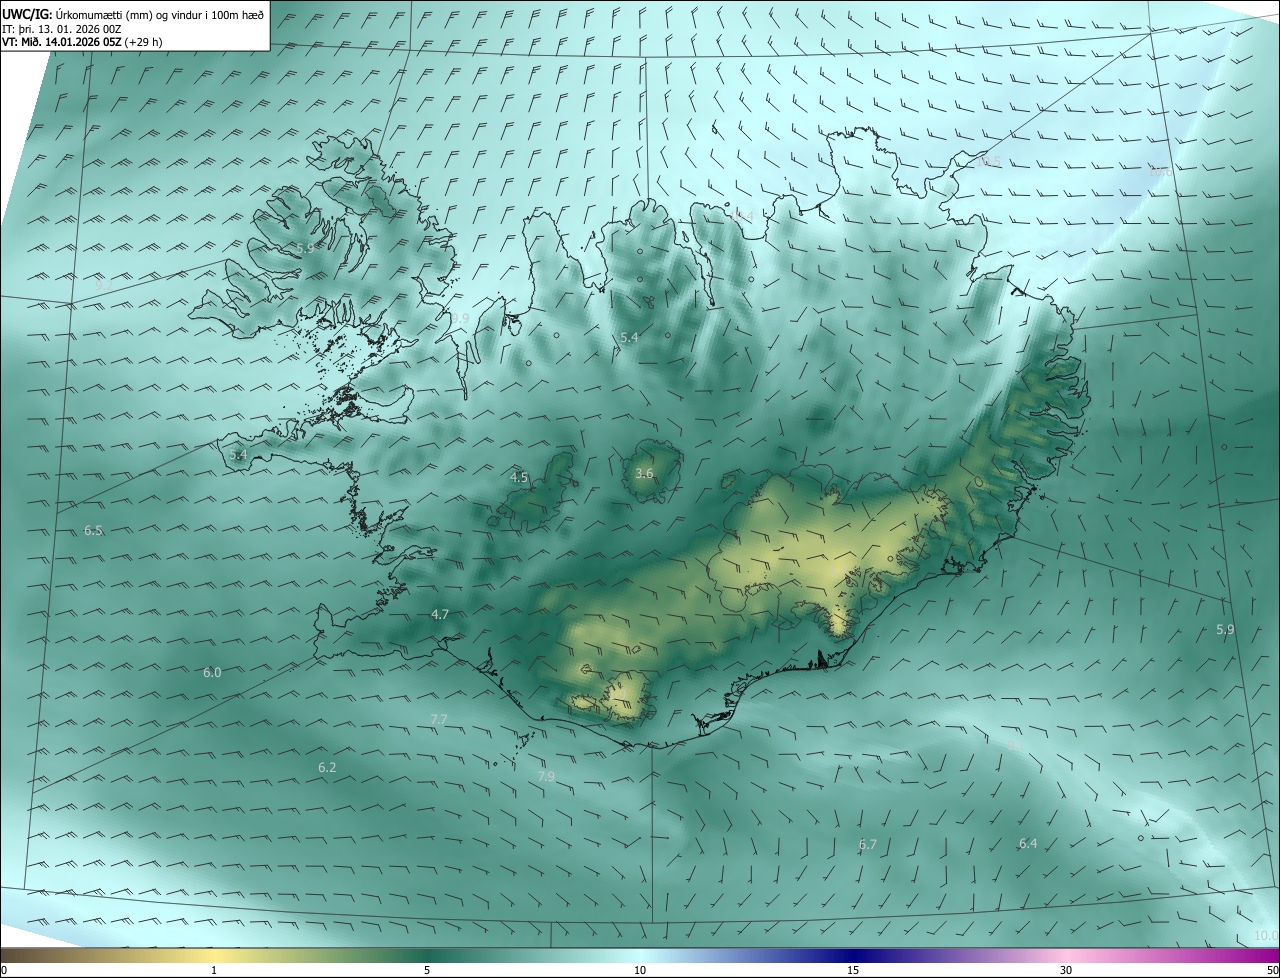Click the 4.5 value inside the glacier outline
Viewport: 1280px width, 978px height.
(519, 478)
